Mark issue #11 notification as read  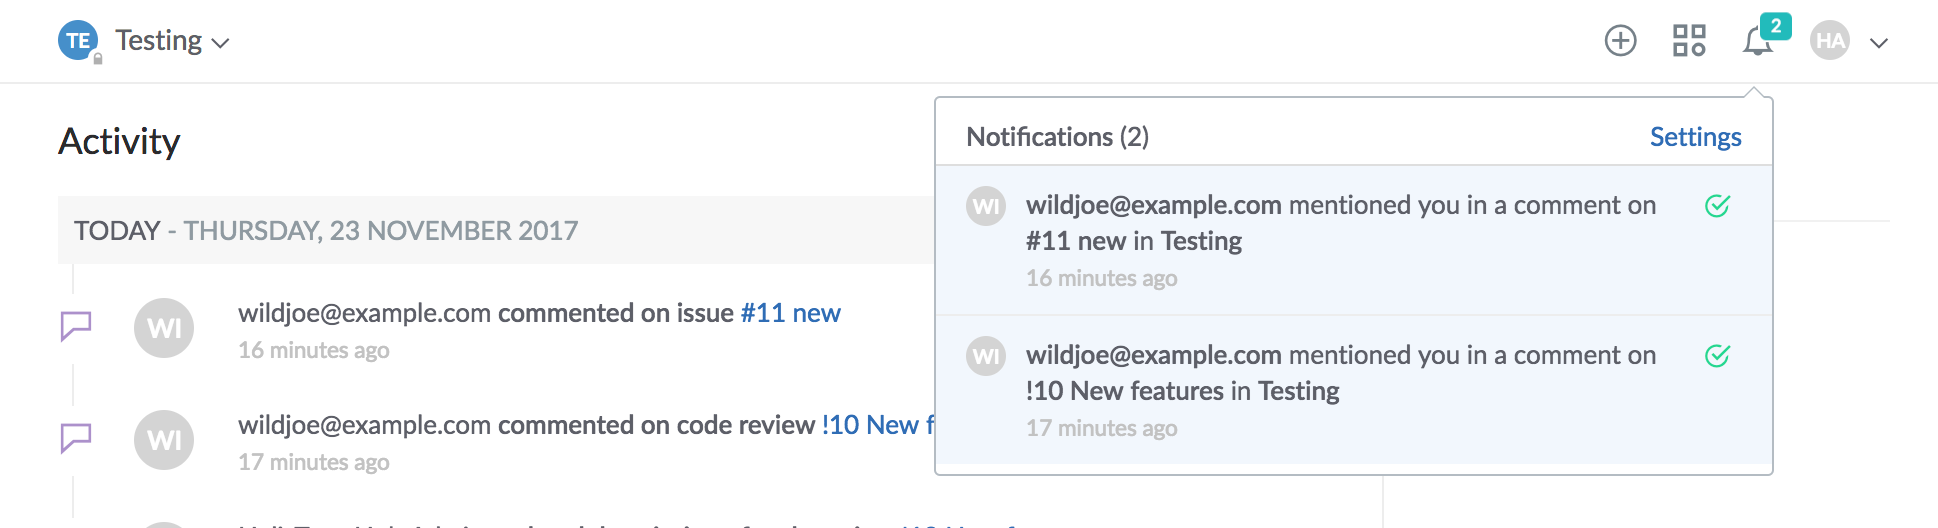click(1717, 206)
